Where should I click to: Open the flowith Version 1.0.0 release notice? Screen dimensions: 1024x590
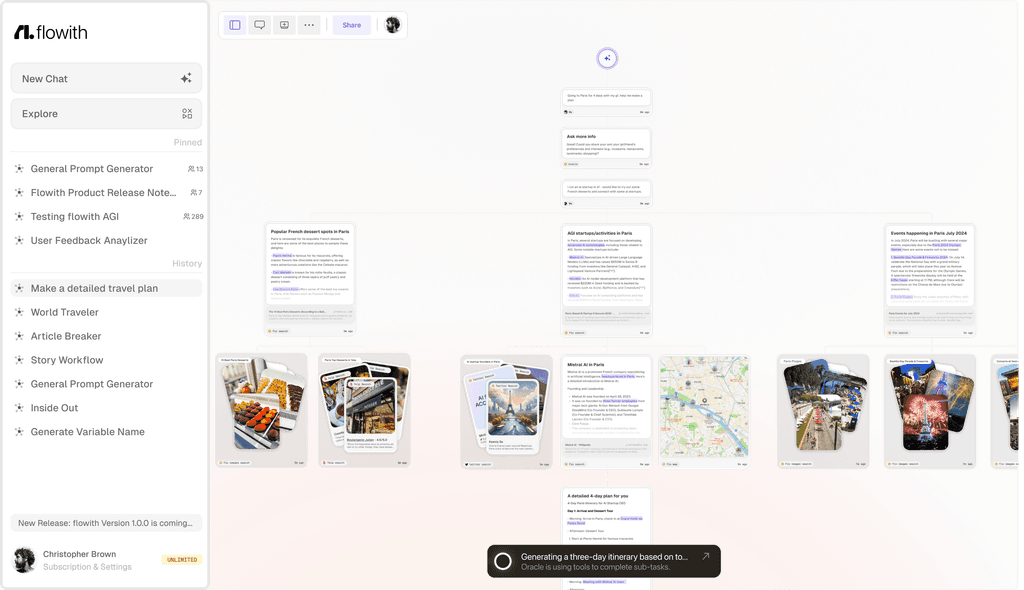point(105,522)
